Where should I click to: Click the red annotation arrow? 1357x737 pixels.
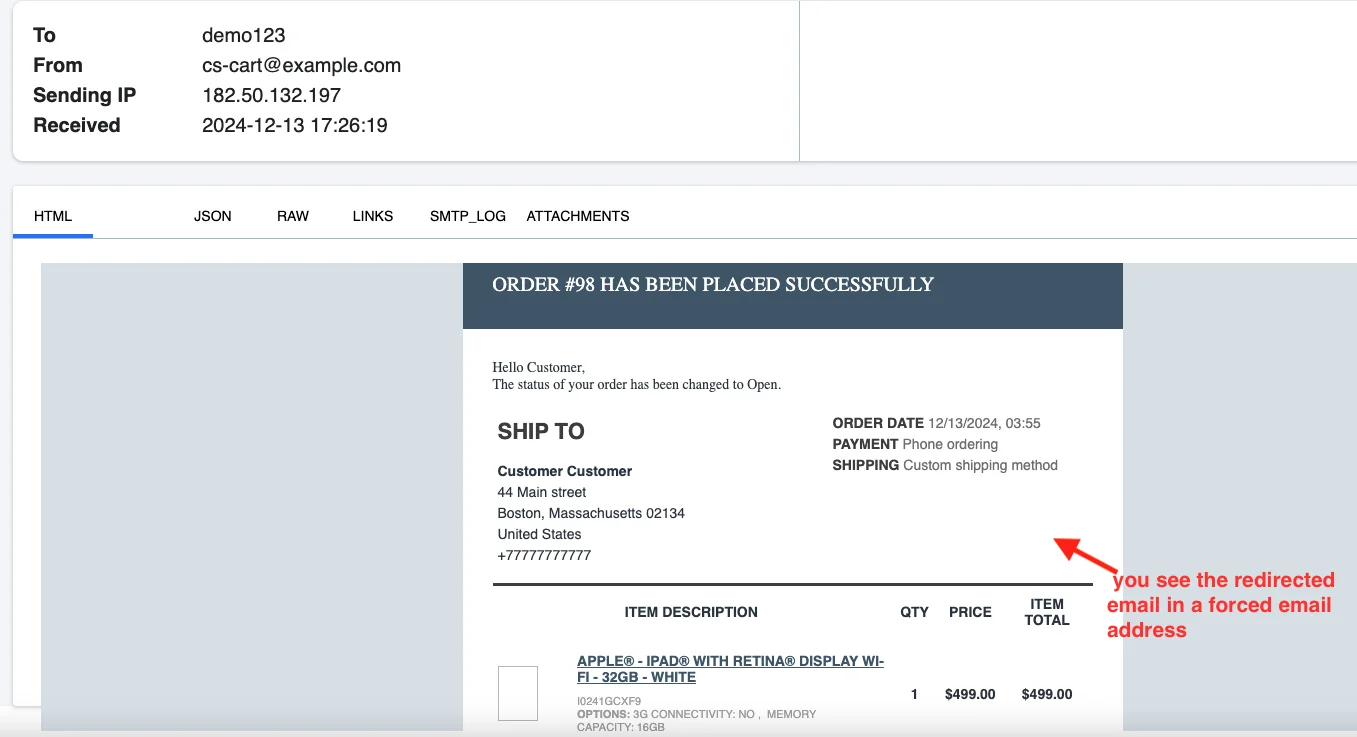(x=1085, y=554)
